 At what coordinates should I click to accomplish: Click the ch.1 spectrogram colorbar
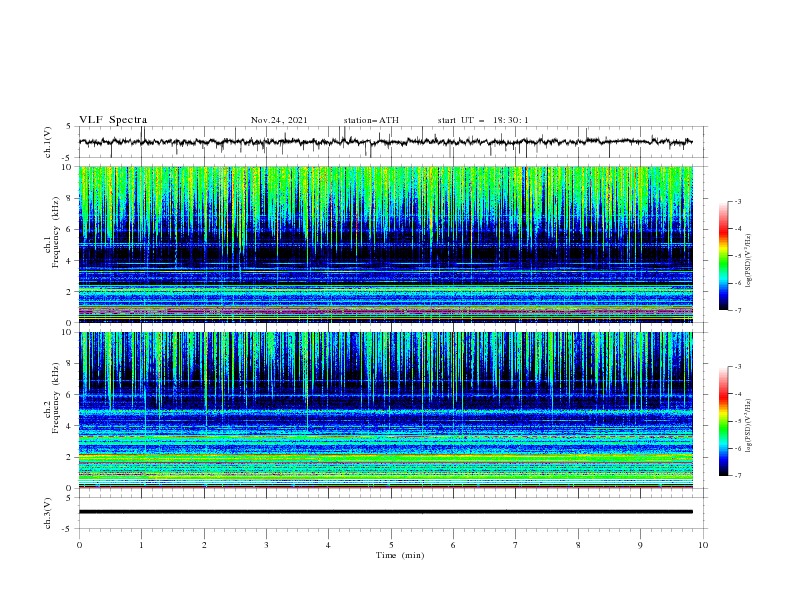(723, 256)
